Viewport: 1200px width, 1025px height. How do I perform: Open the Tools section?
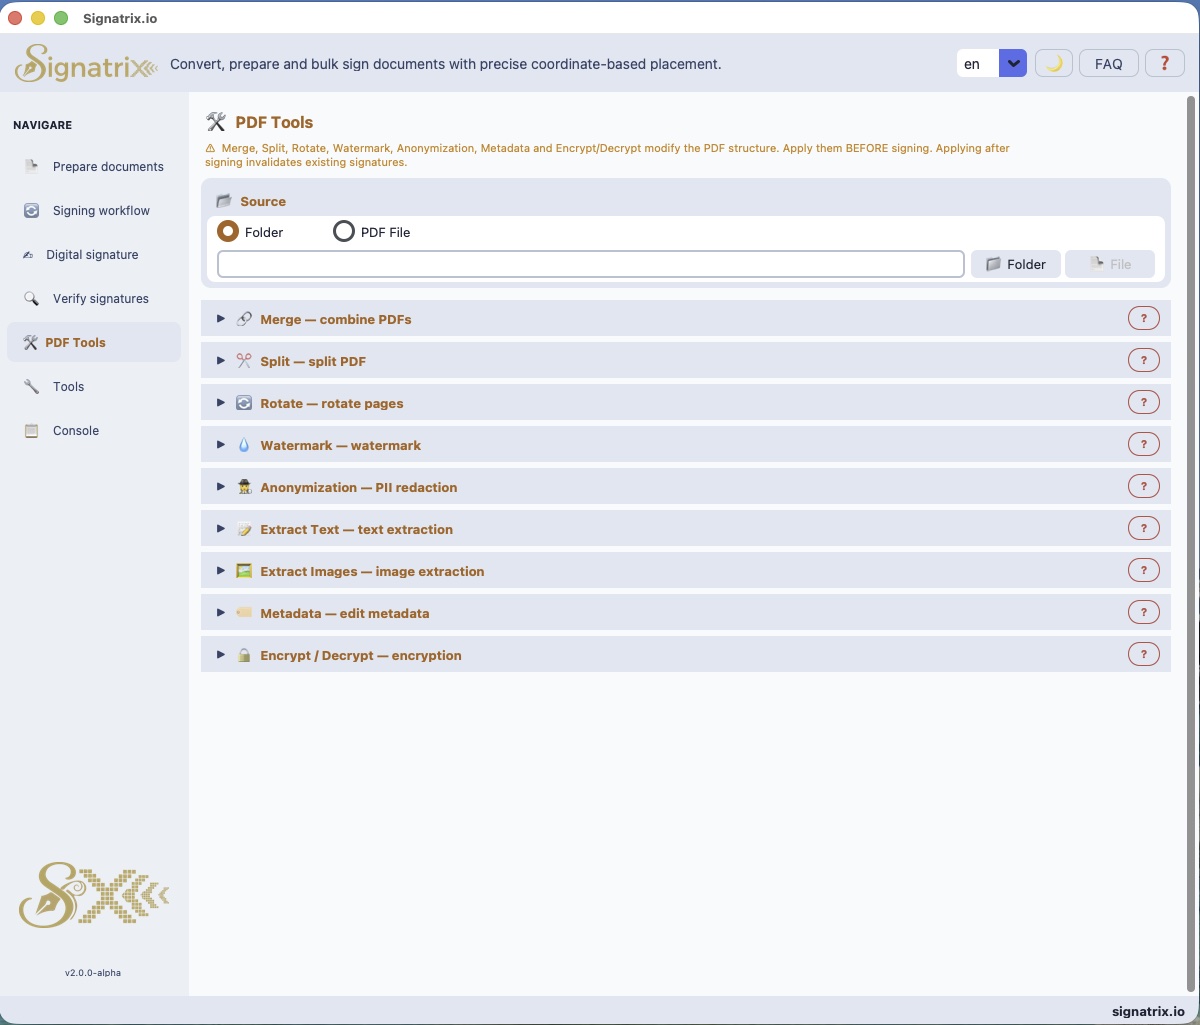pyautogui.click(x=68, y=386)
